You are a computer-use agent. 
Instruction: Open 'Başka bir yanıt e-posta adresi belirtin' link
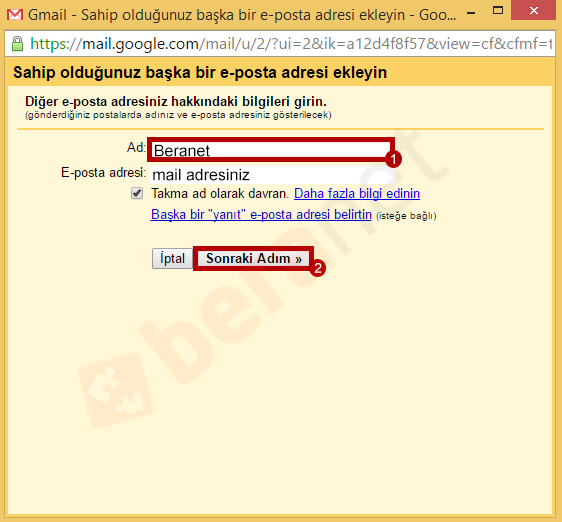261,214
